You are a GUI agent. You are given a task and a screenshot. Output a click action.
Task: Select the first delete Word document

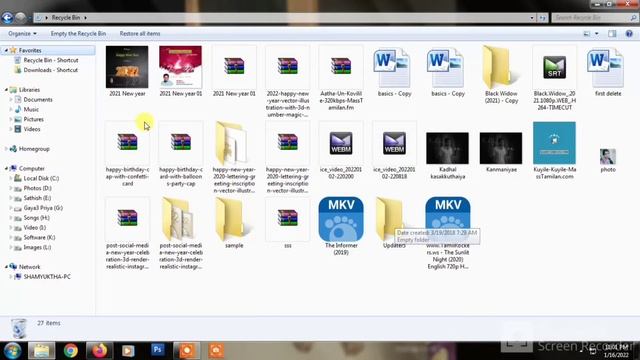click(x=606, y=67)
